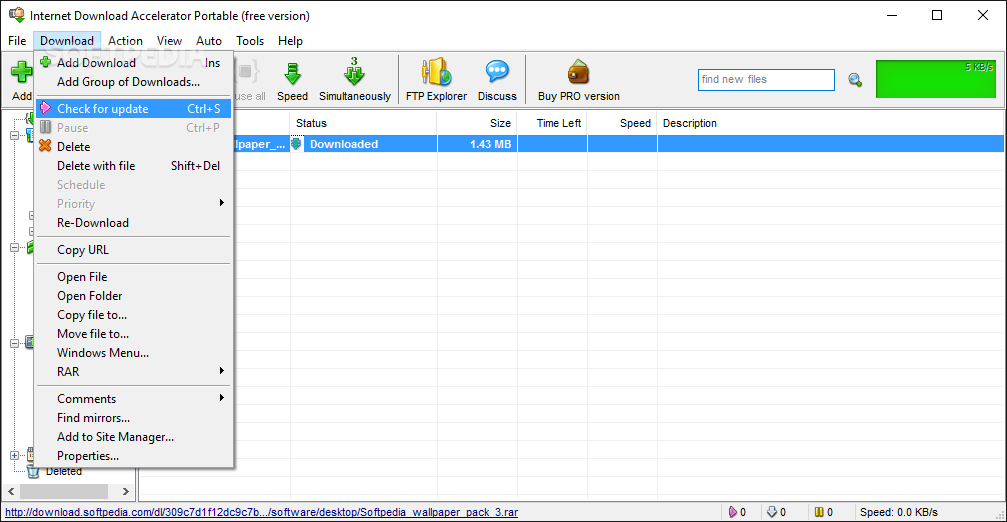Viewport: 1007px width, 522px height.
Task: Expand the Comments submenu
Action: tap(134, 399)
